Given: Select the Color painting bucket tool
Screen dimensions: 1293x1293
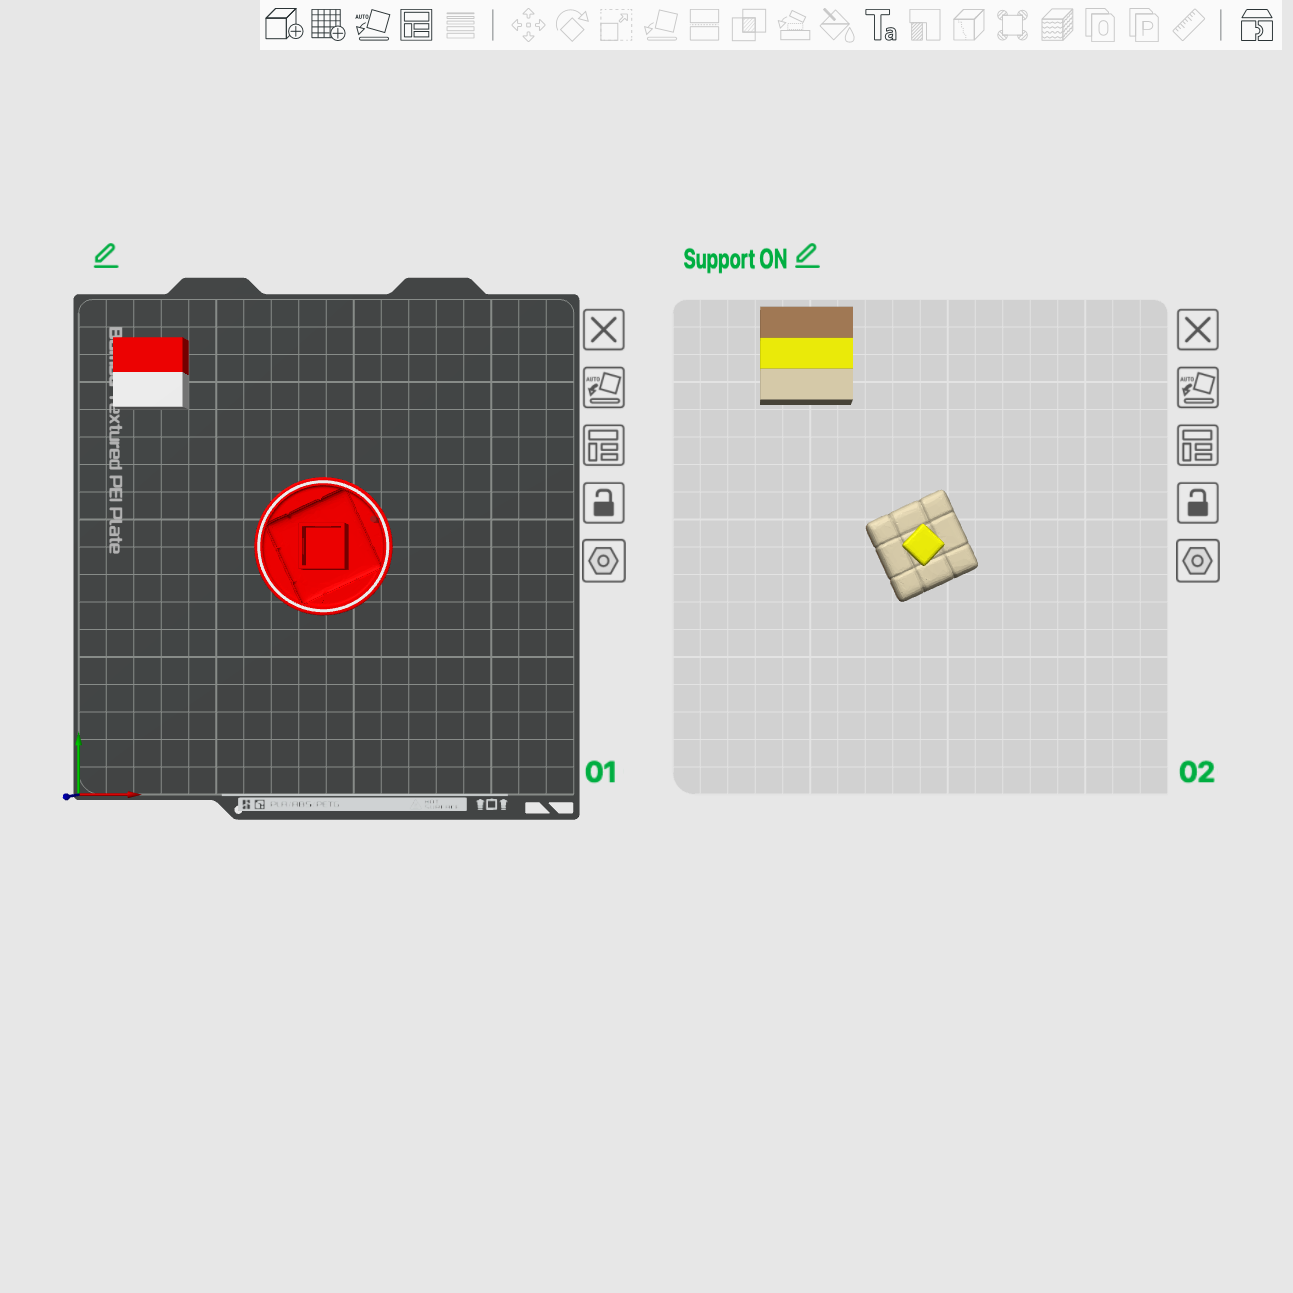Looking at the screenshot, I should point(837,24).
